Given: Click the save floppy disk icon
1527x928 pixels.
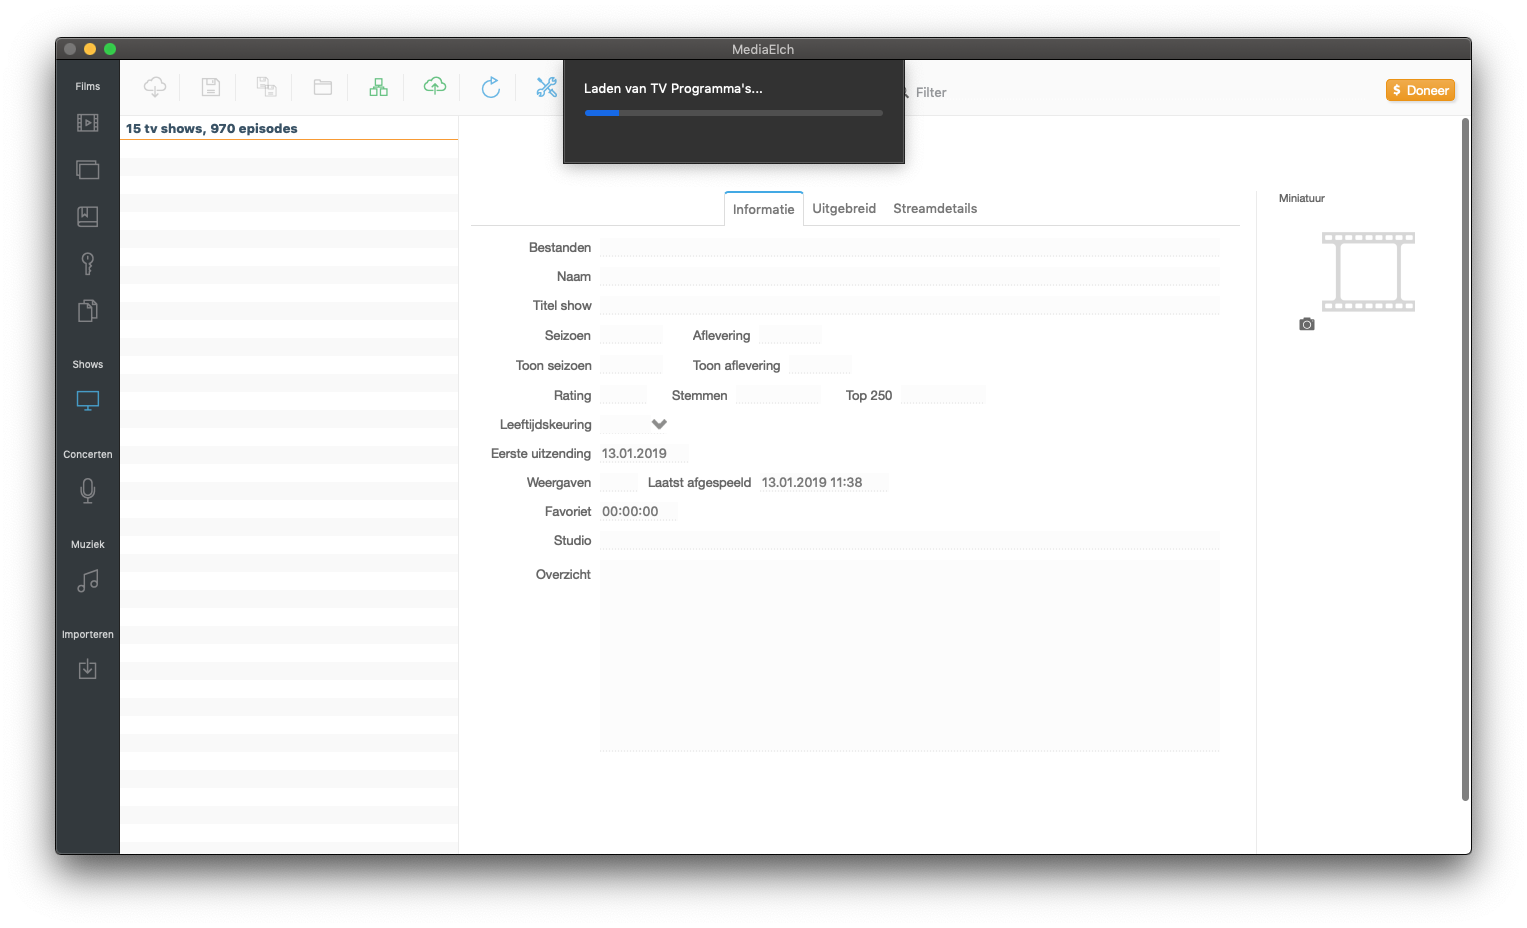Looking at the screenshot, I should point(211,87).
